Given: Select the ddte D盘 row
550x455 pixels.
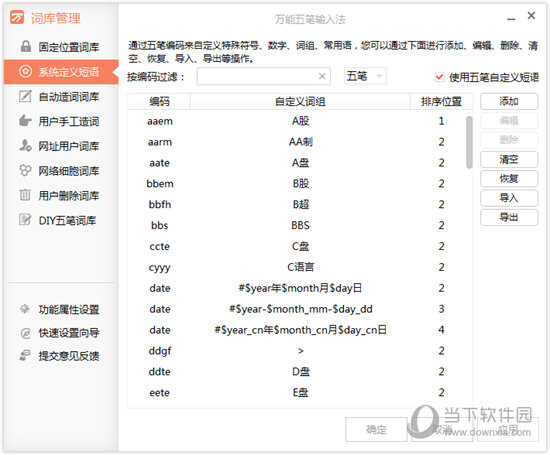Looking at the screenshot, I should 297,372.
